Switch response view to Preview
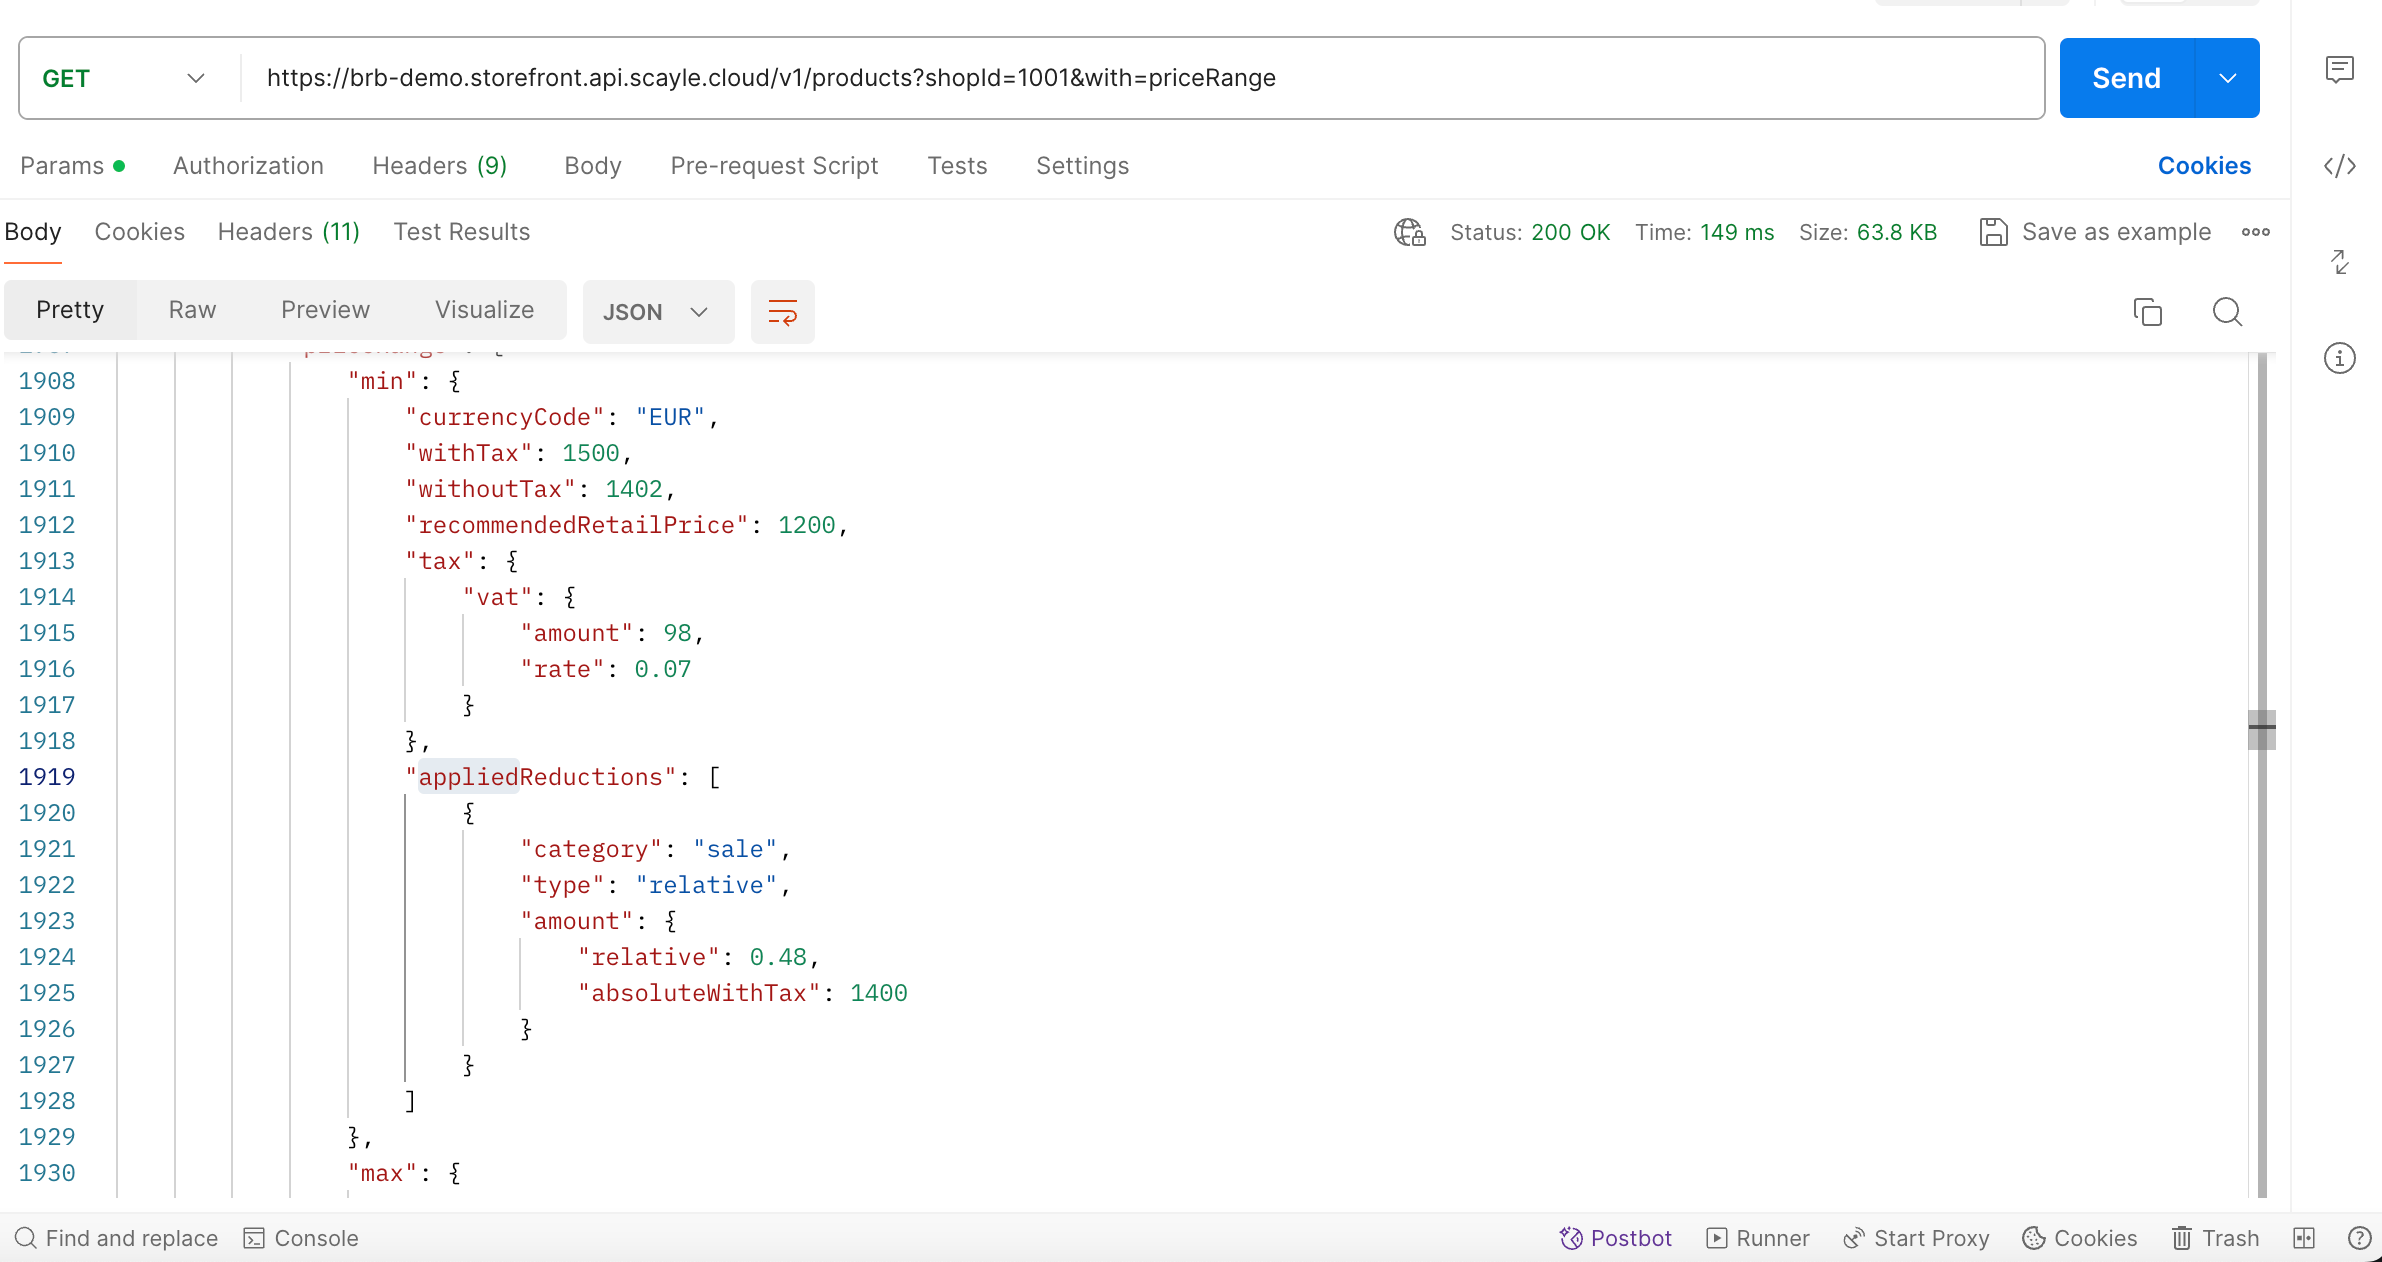Image resolution: width=2382 pixels, height=1262 pixels. 325,310
